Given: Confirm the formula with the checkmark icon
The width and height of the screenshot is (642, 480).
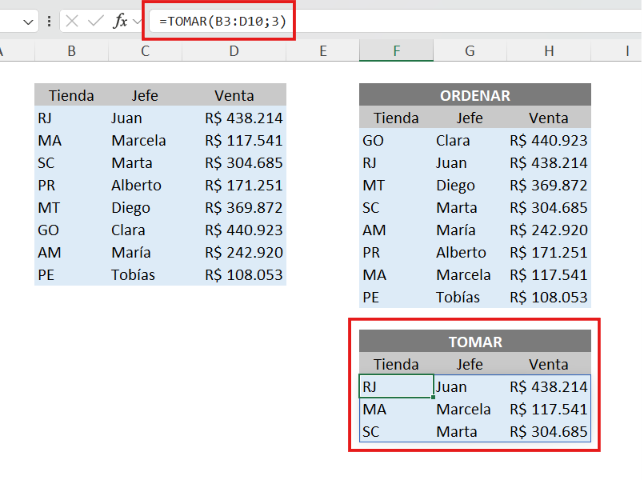Looking at the screenshot, I should tap(96, 21).
